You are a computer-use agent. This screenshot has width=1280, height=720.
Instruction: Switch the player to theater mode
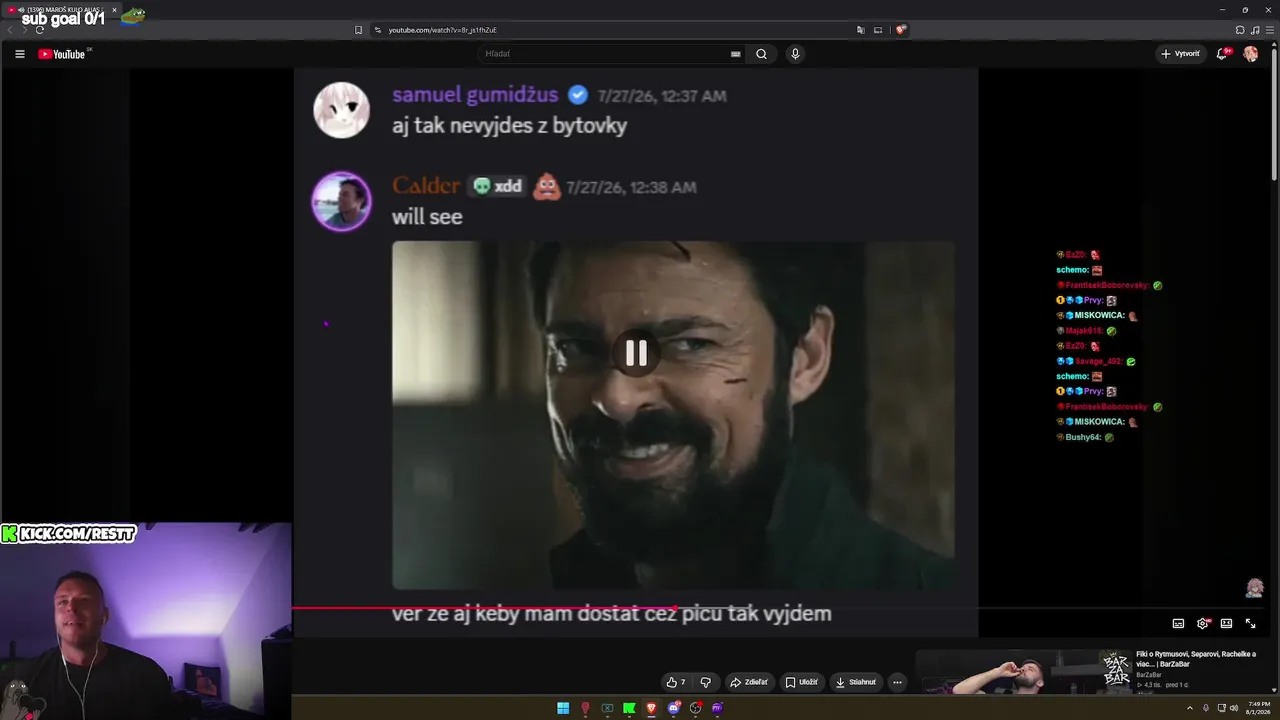coord(1226,624)
